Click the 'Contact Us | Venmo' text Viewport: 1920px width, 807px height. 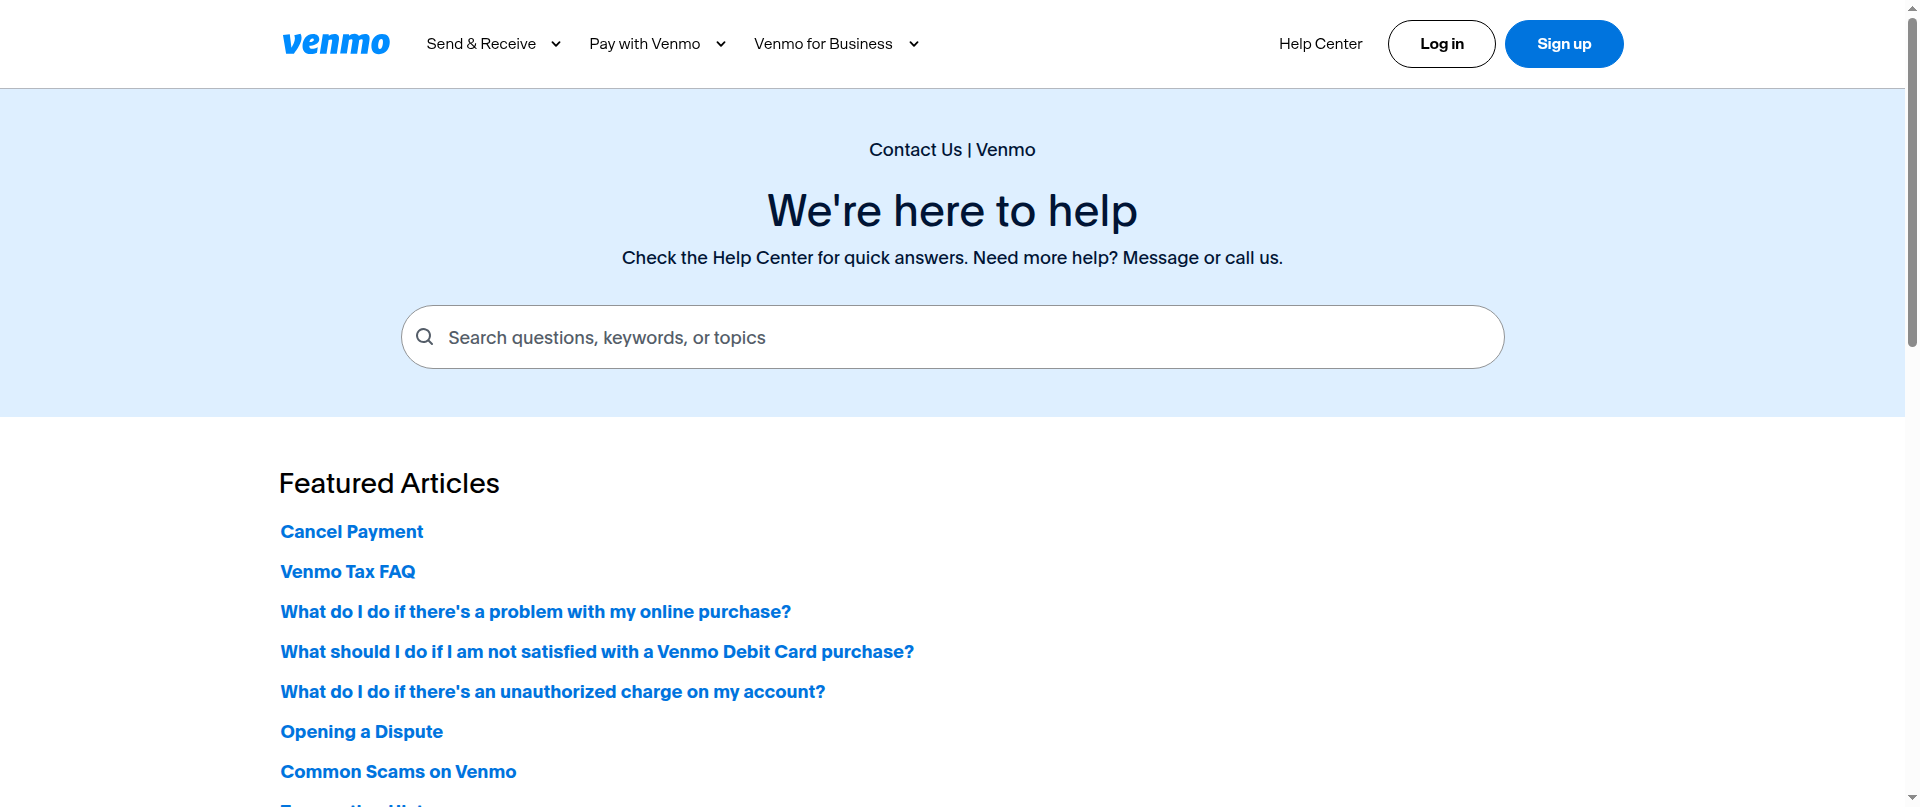(x=952, y=150)
